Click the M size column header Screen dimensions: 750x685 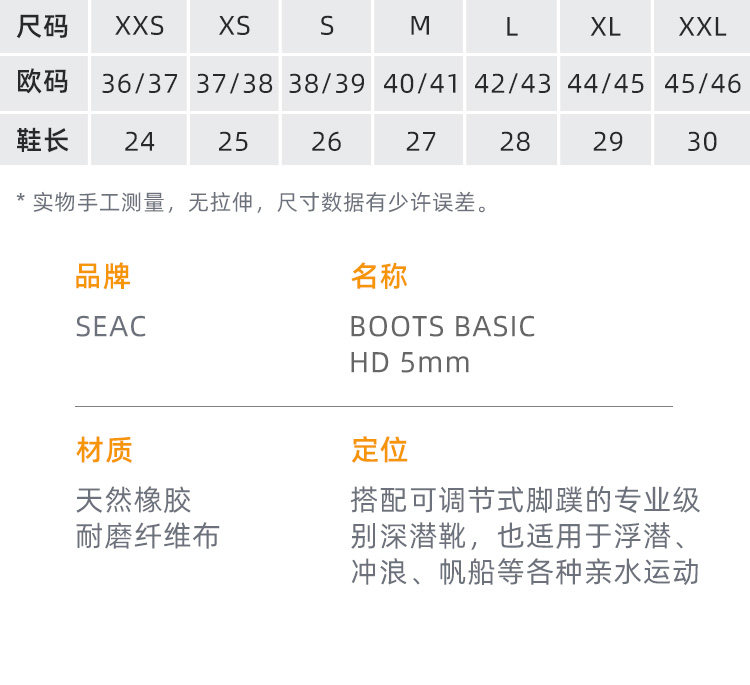(x=420, y=27)
